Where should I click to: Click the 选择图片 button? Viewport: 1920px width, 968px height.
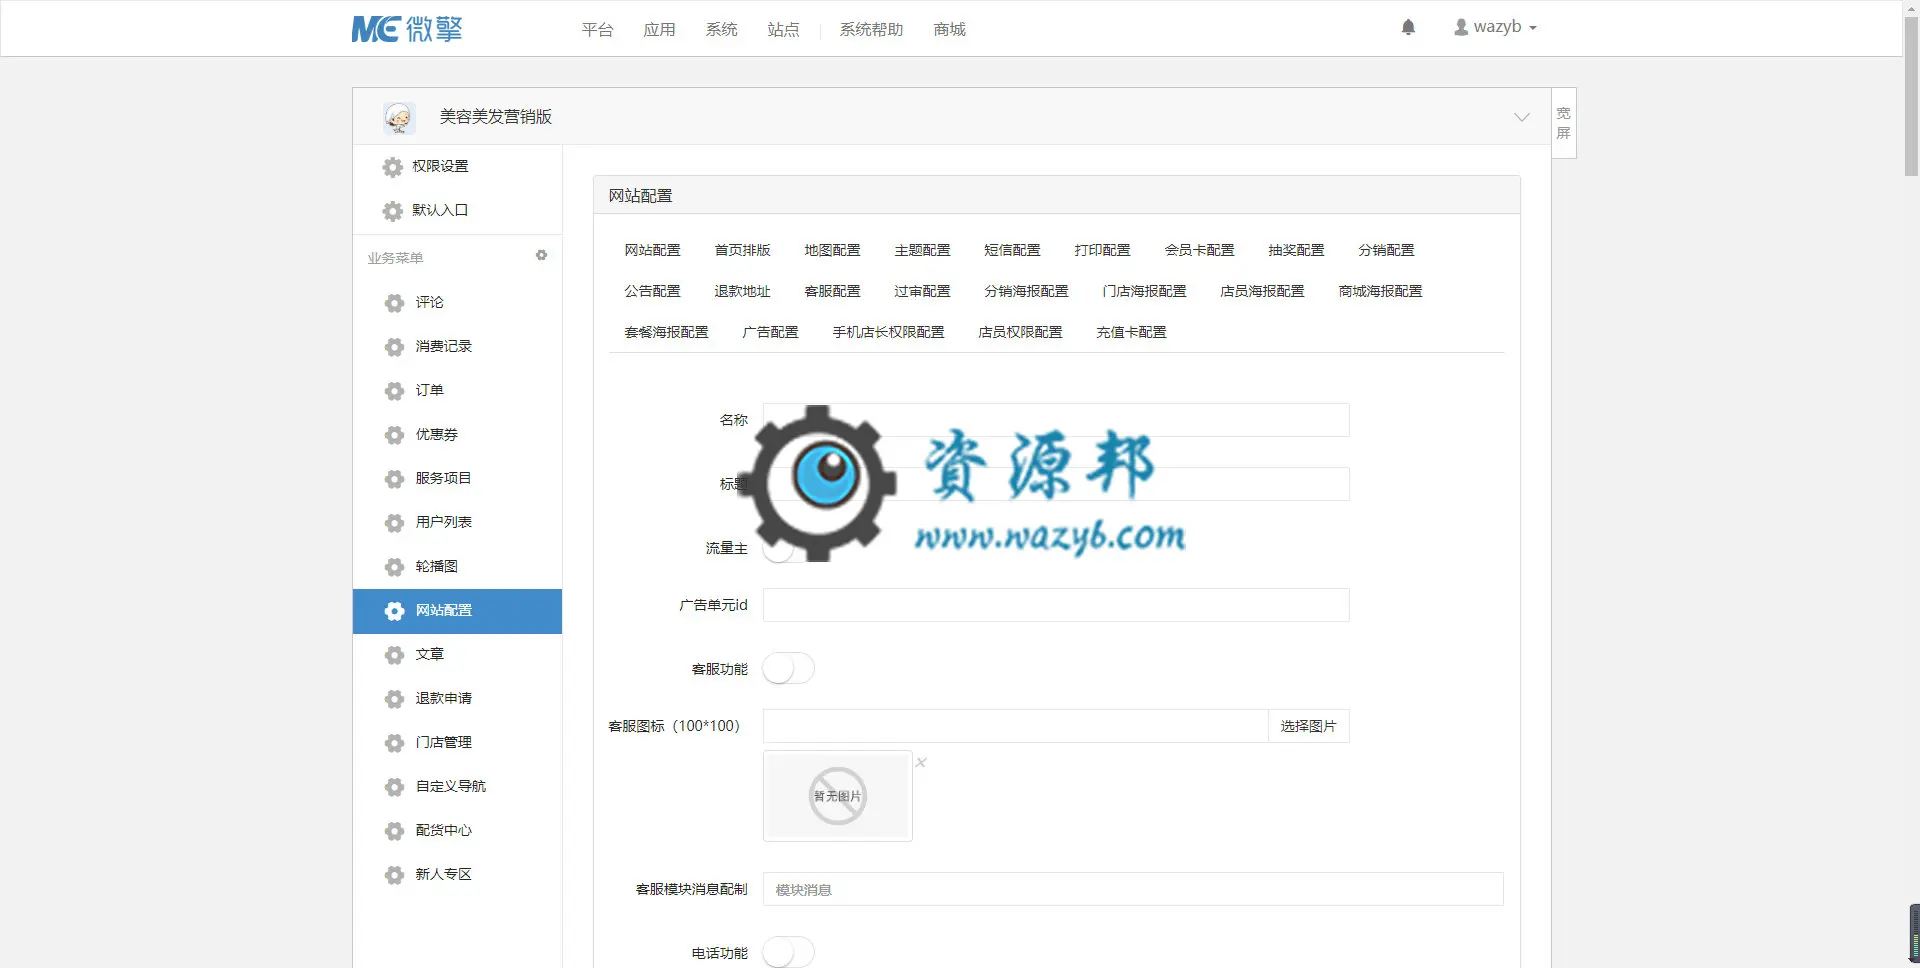pos(1308,726)
